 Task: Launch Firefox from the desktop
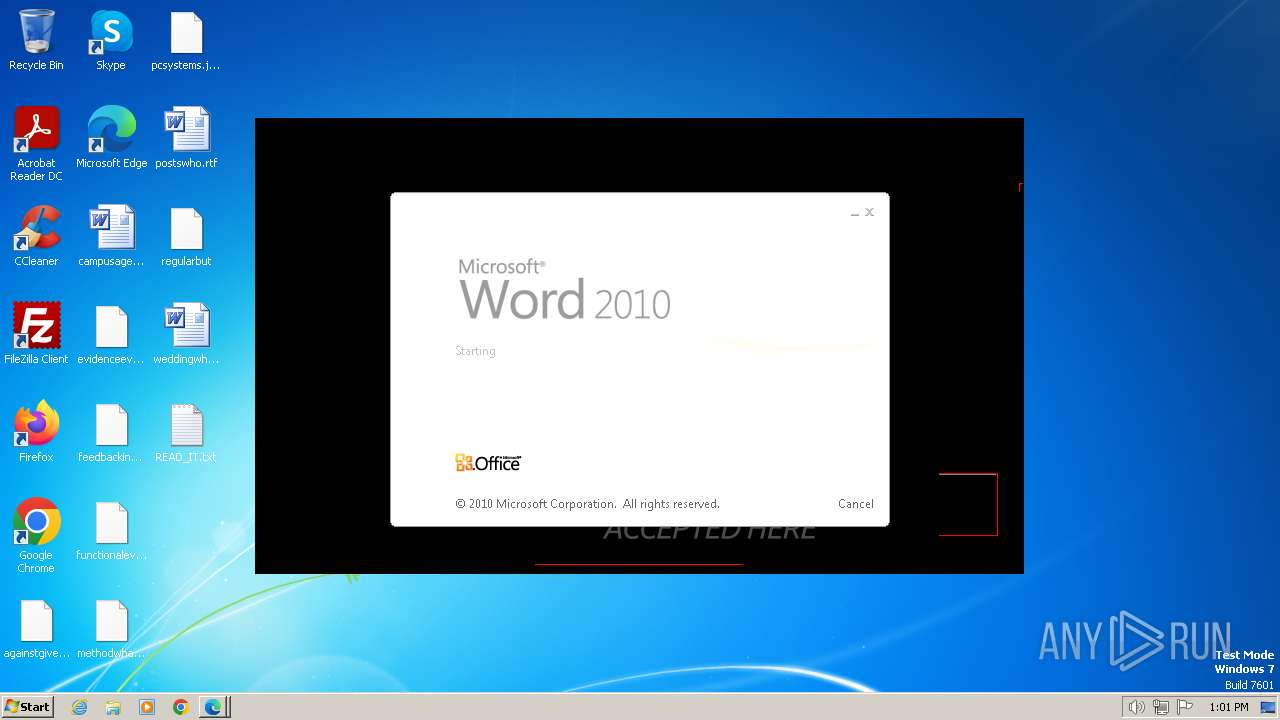36,433
